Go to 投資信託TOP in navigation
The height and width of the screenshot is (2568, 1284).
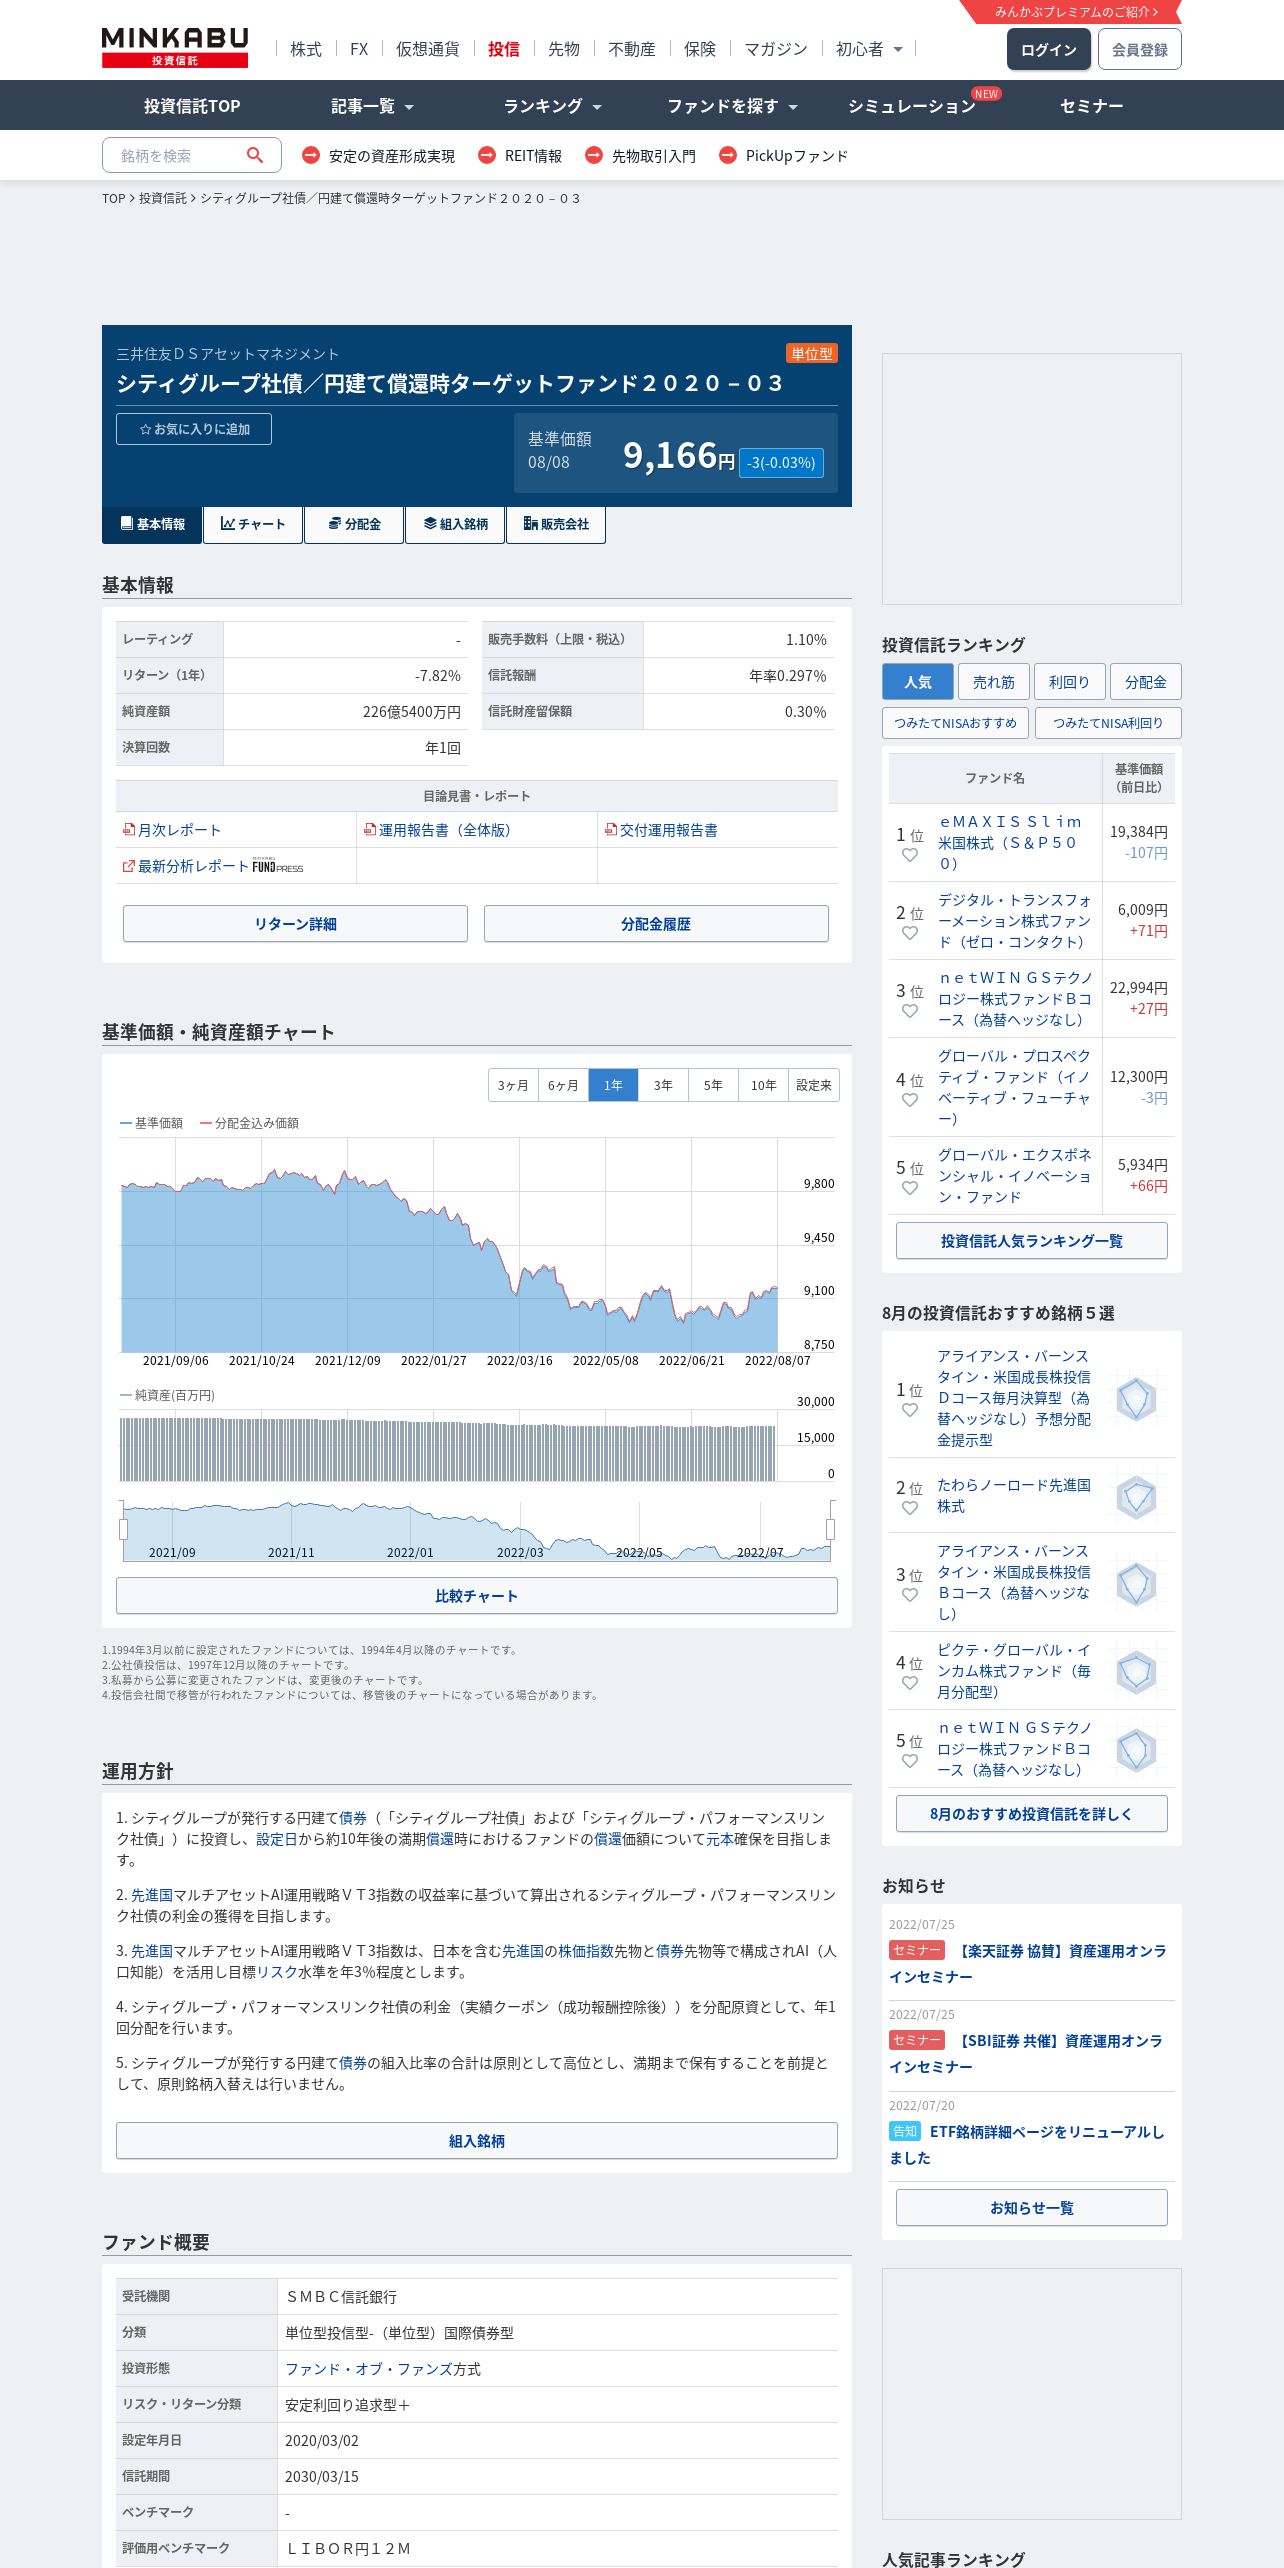(x=192, y=106)
